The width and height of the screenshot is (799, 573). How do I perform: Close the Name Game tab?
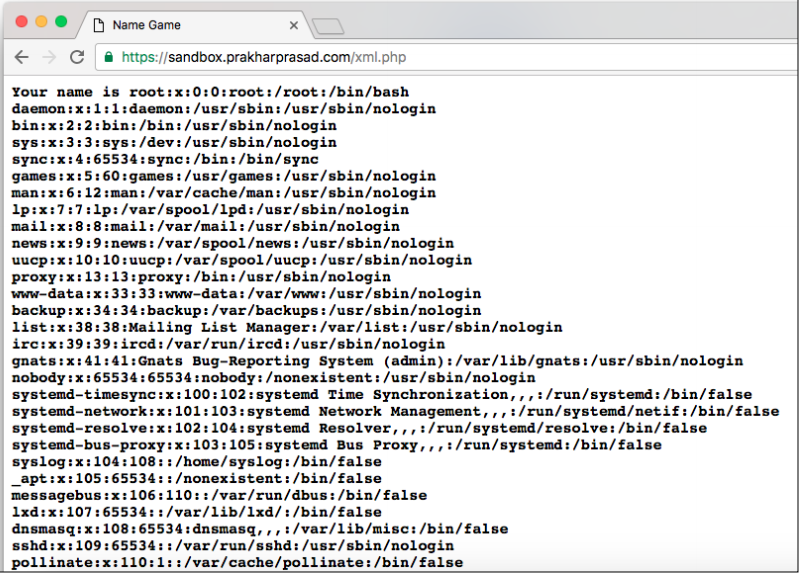(294, 25)
